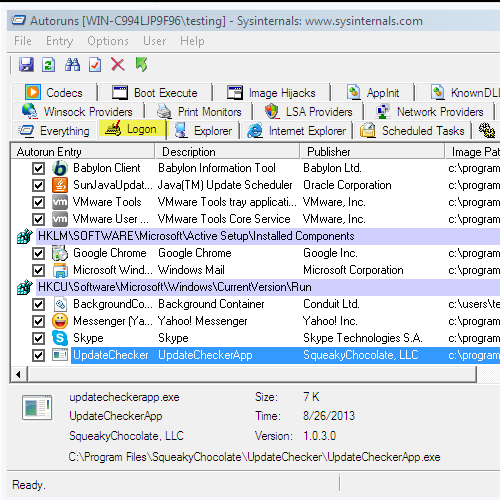The width and height of the screenshot is (500, 500).
Task: Click the Skype entry icon
Action: [x=60, y=338]
